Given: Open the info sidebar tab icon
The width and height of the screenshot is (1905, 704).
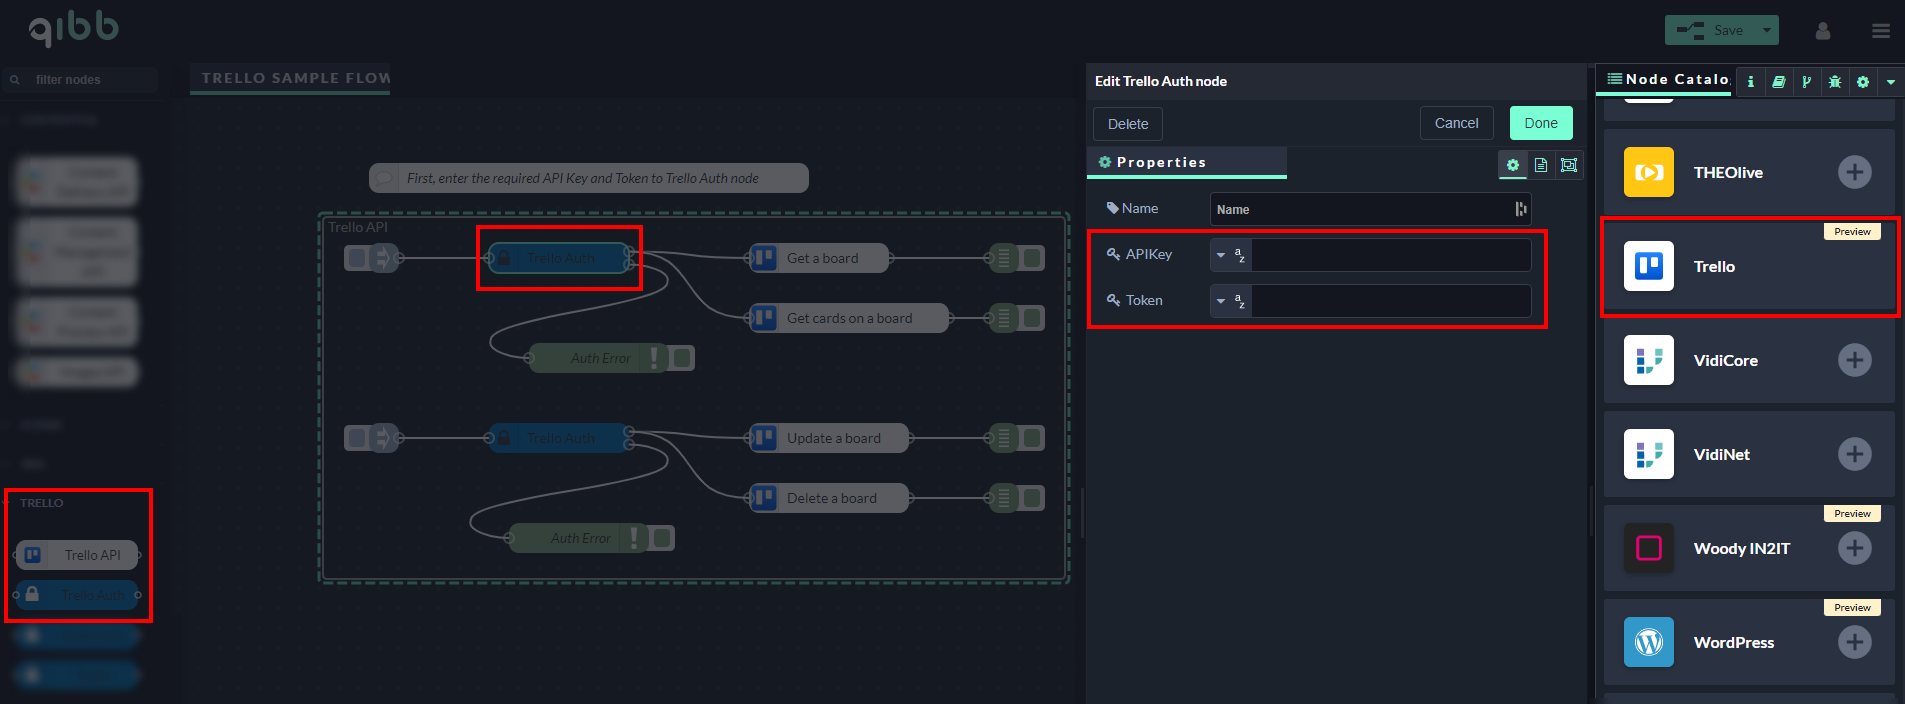Looking at the screenshot, I should [x=1750, y=82].
